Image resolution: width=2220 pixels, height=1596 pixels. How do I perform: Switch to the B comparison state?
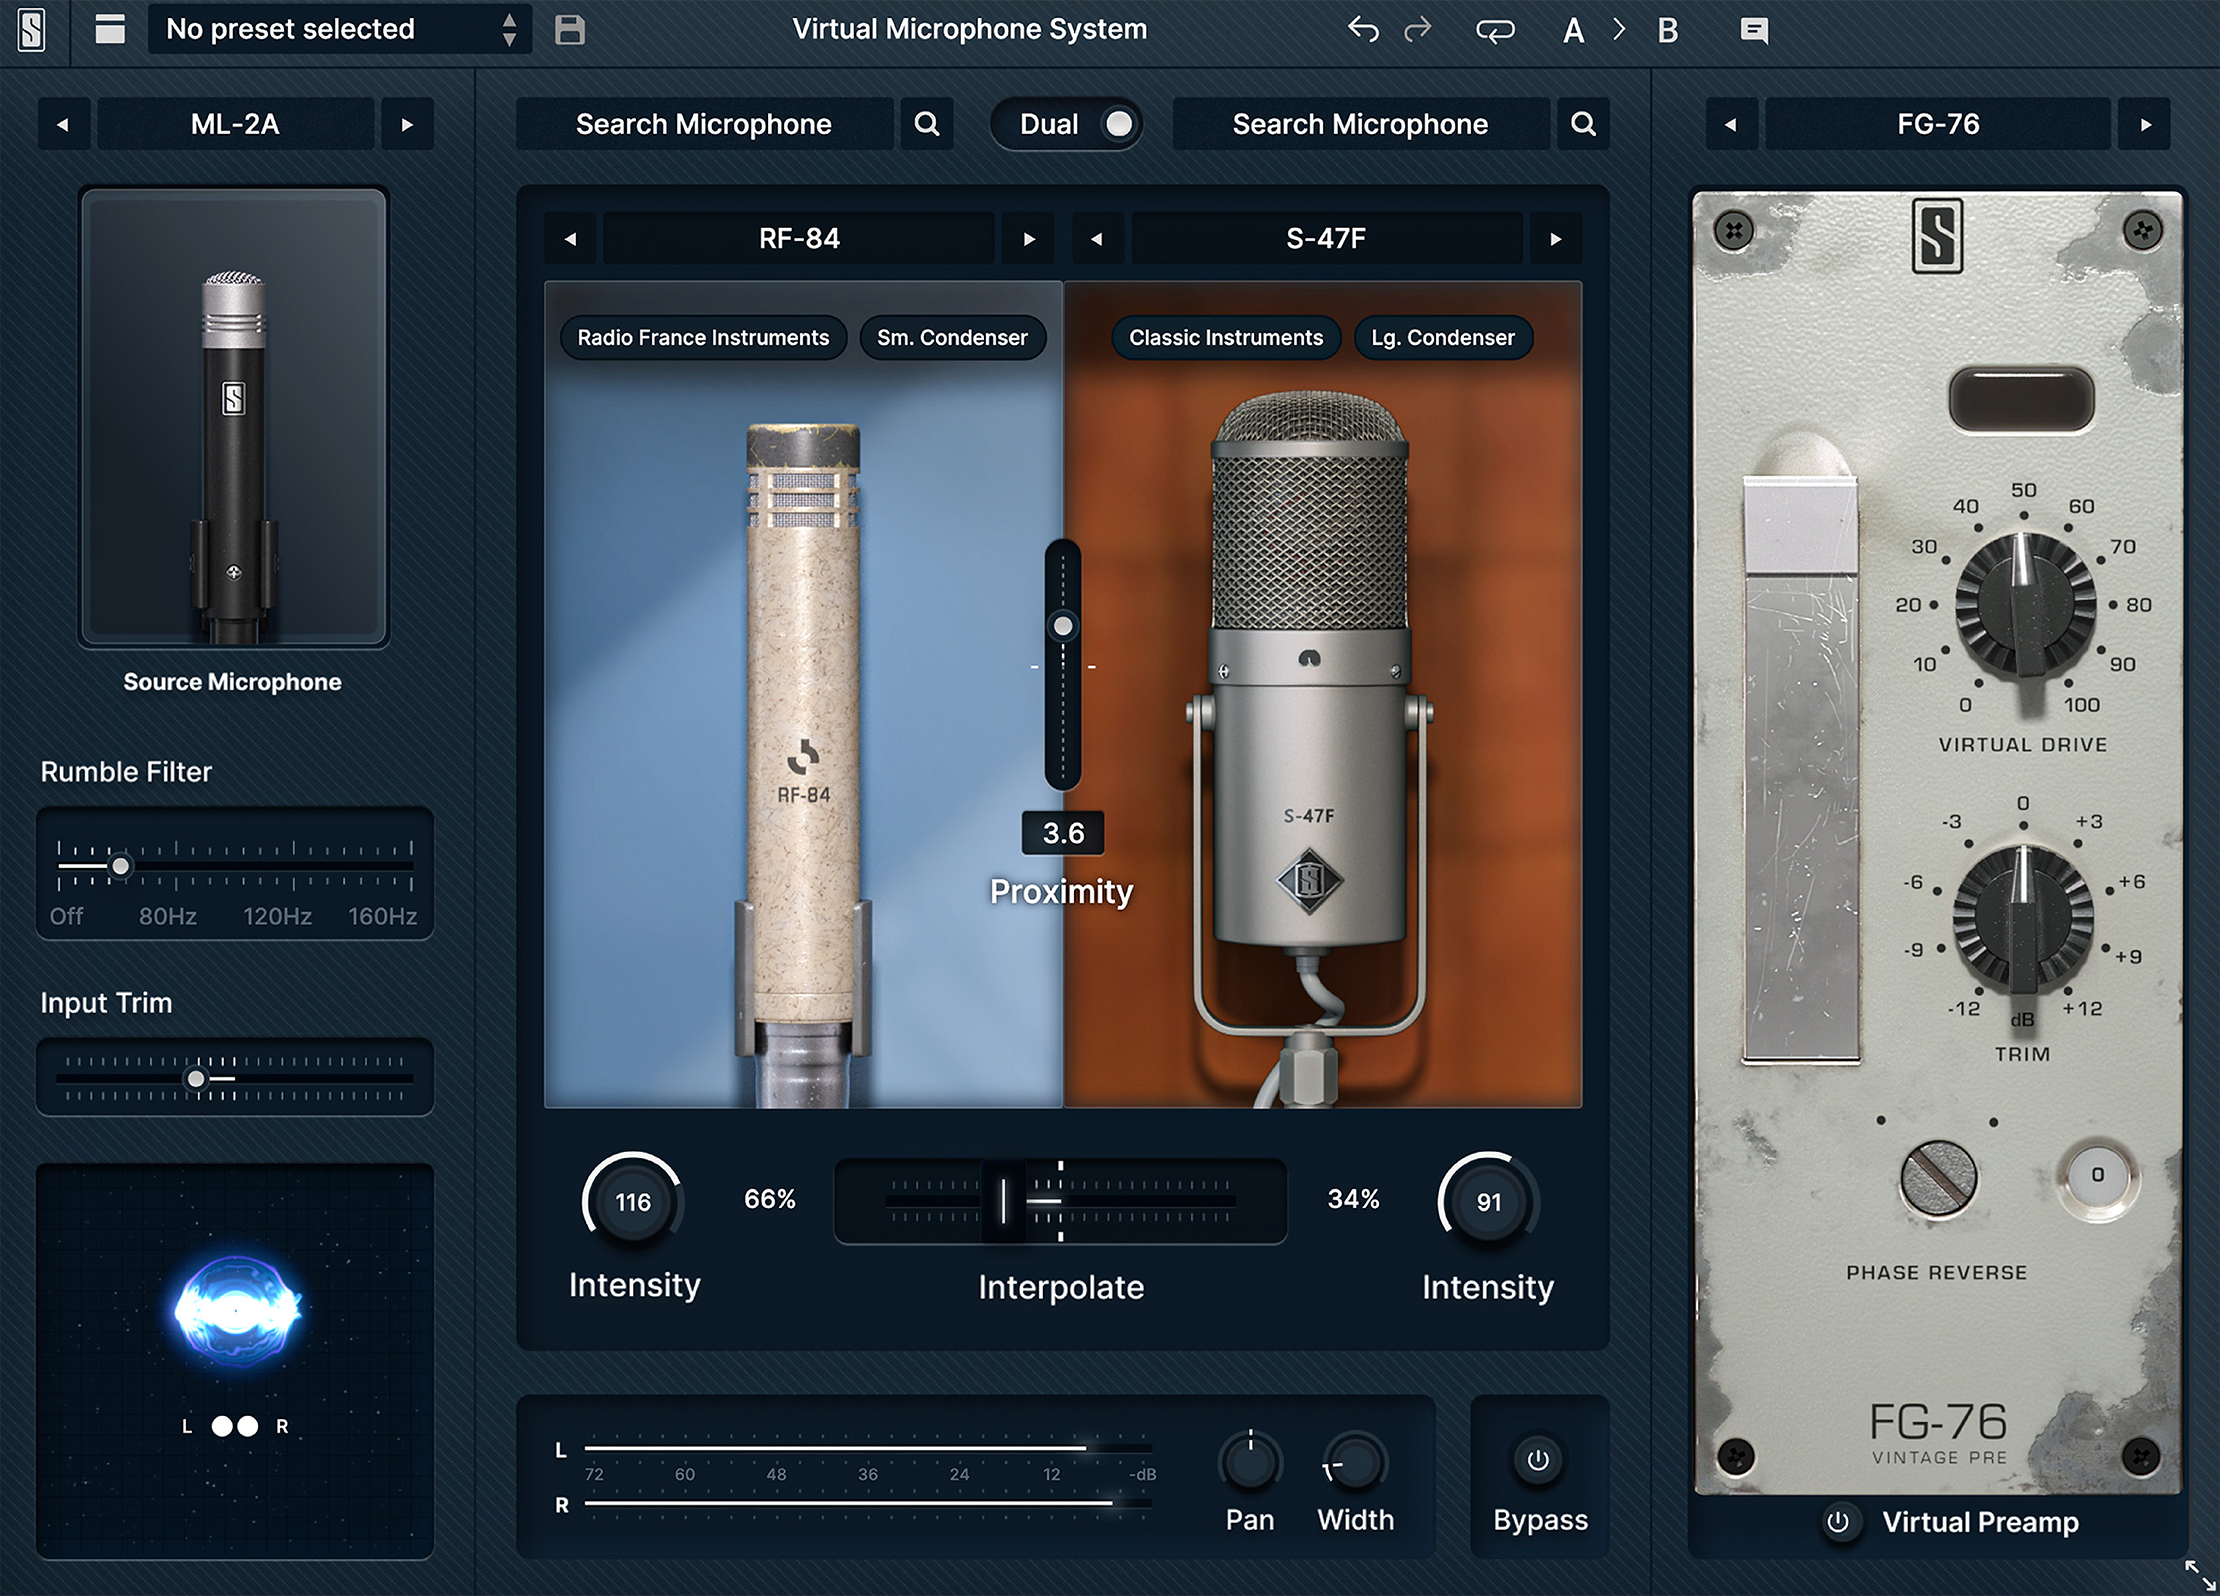click(x=1667, y=30)
